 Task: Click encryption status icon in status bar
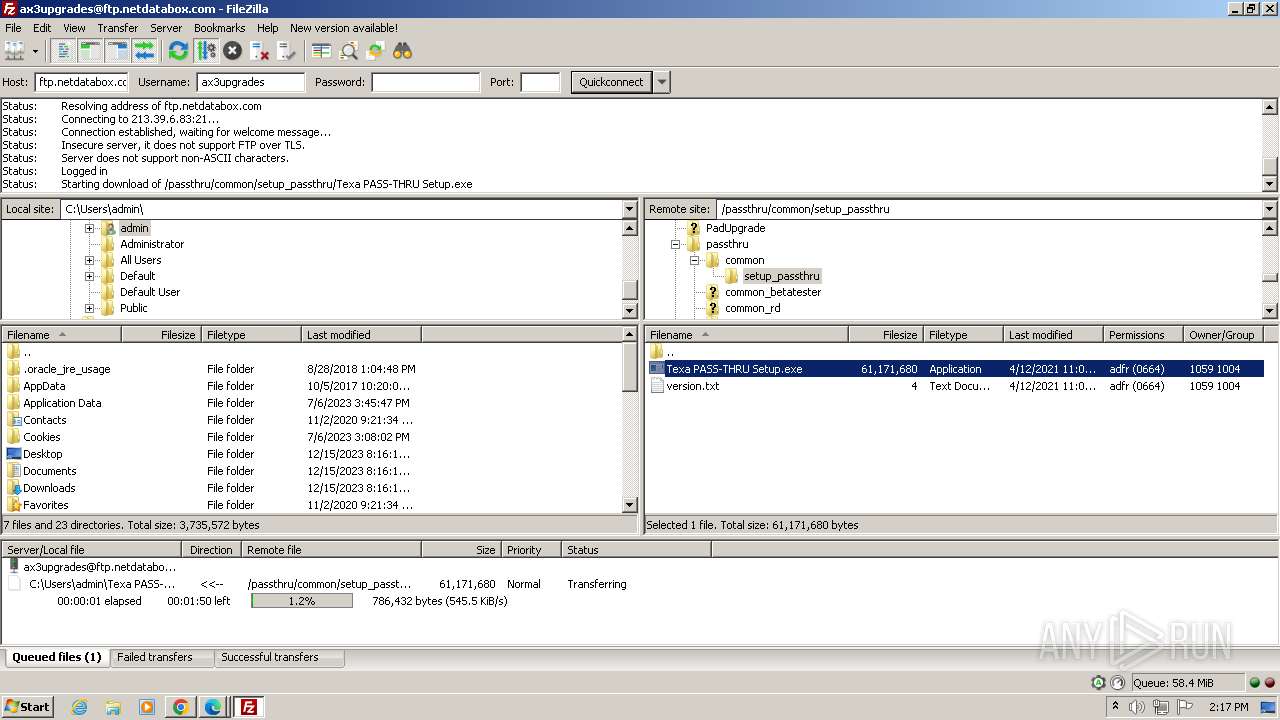[1099, 683]
